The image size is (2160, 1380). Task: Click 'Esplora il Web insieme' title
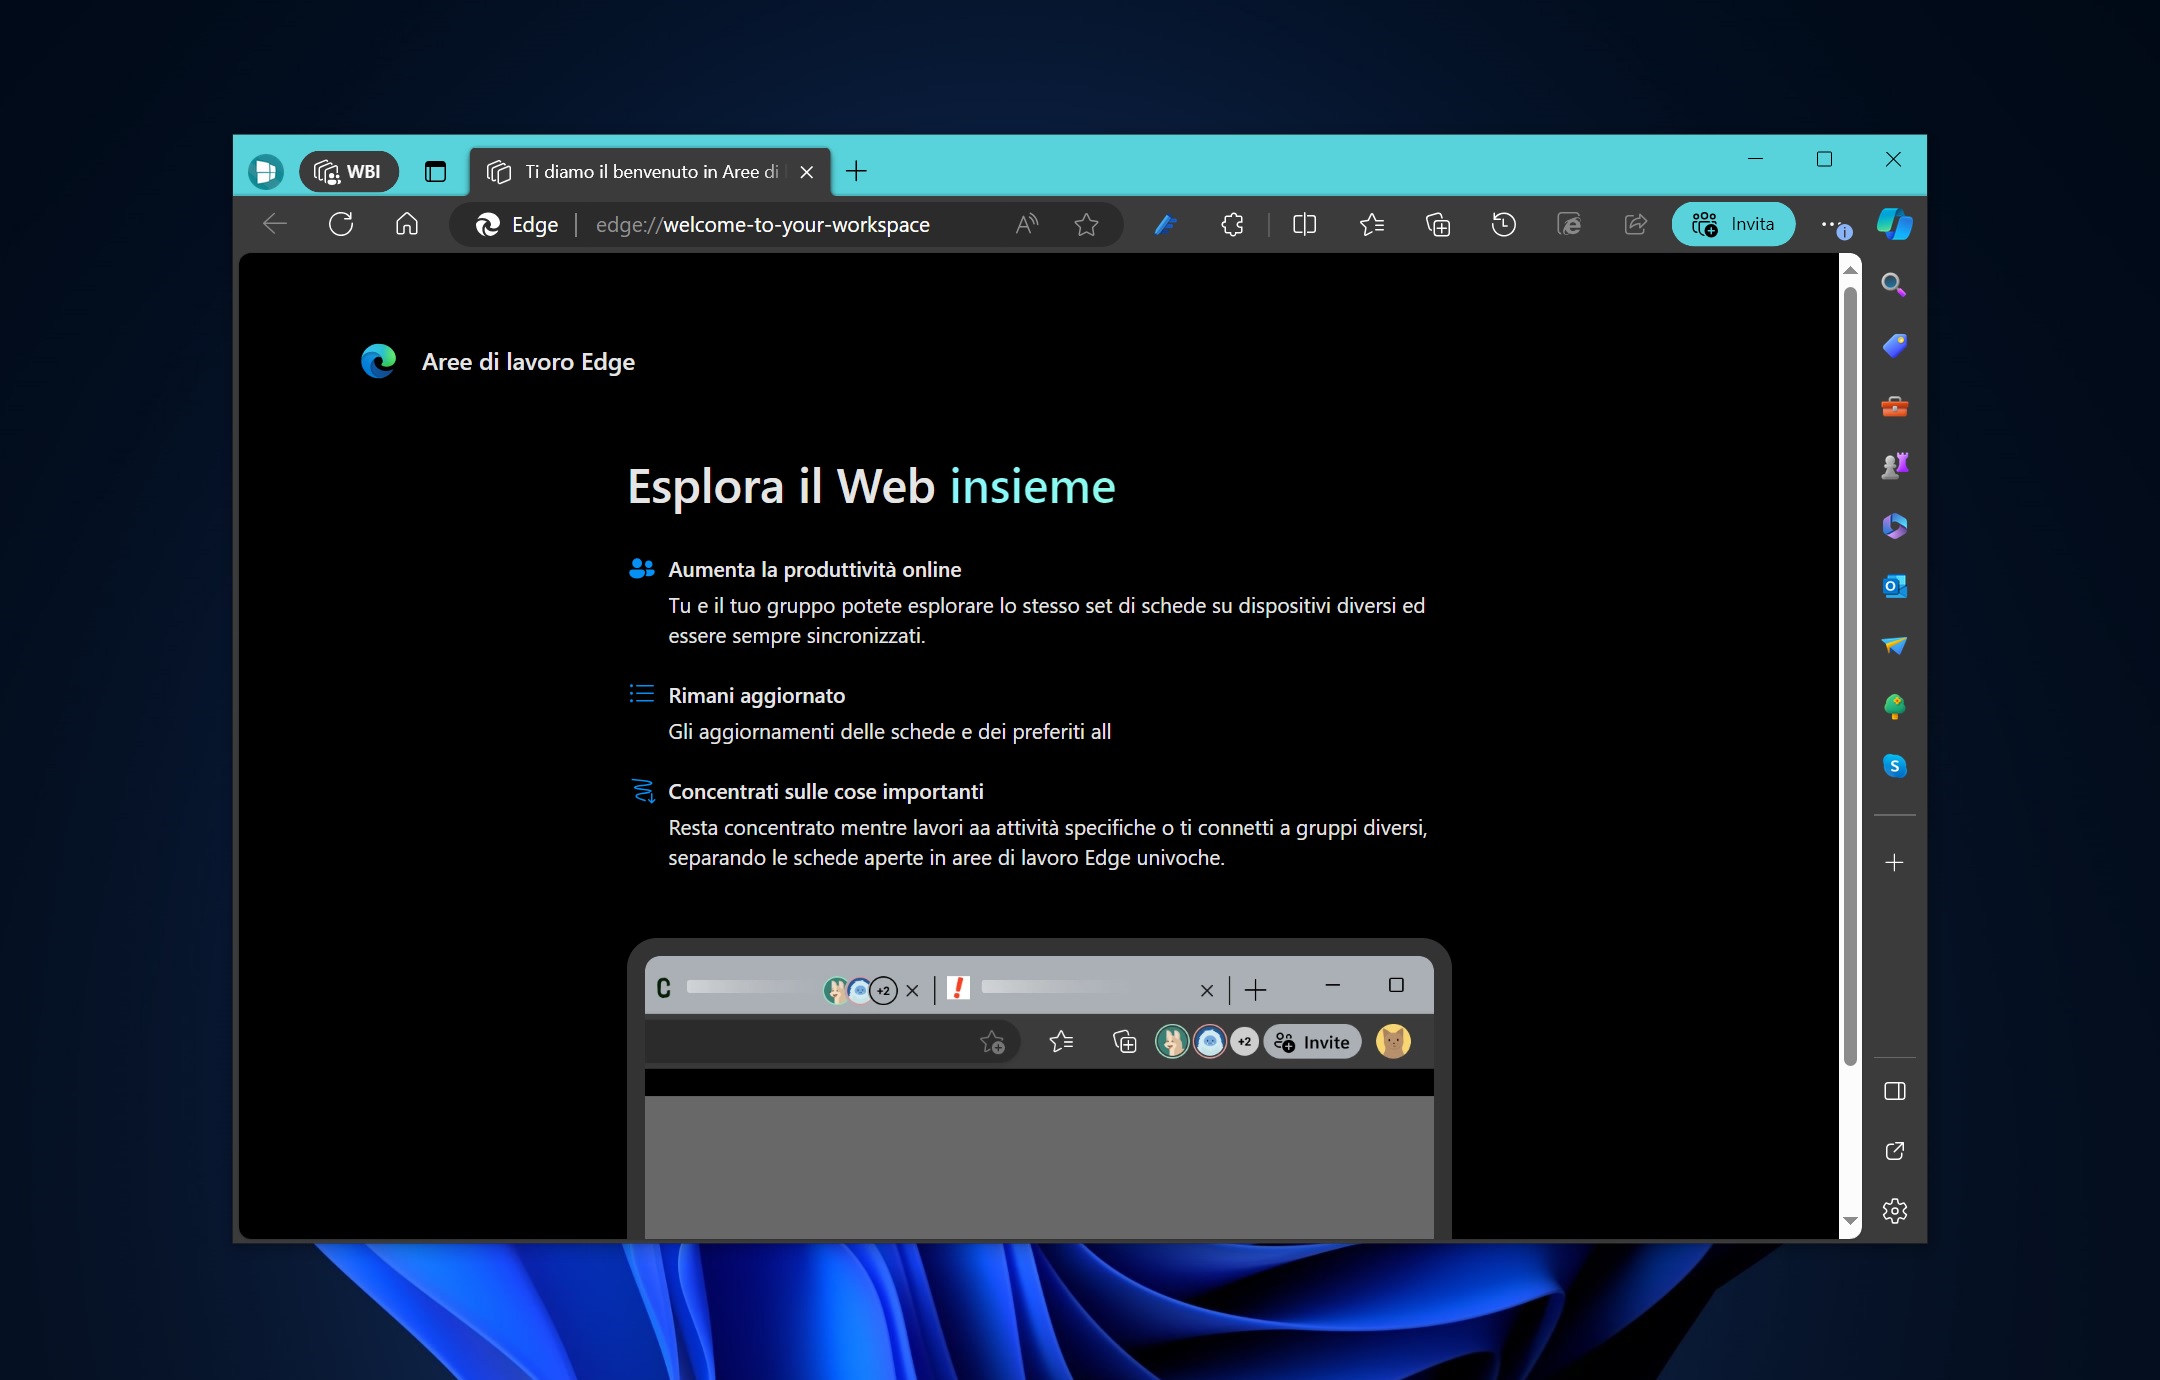871,487
